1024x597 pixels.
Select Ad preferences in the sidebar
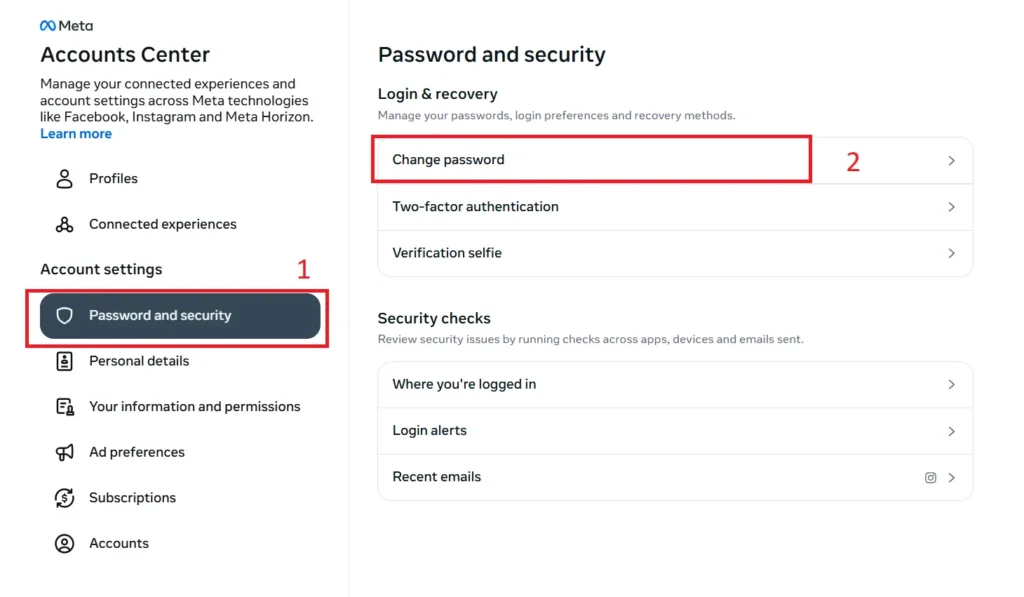coord(137,453)
